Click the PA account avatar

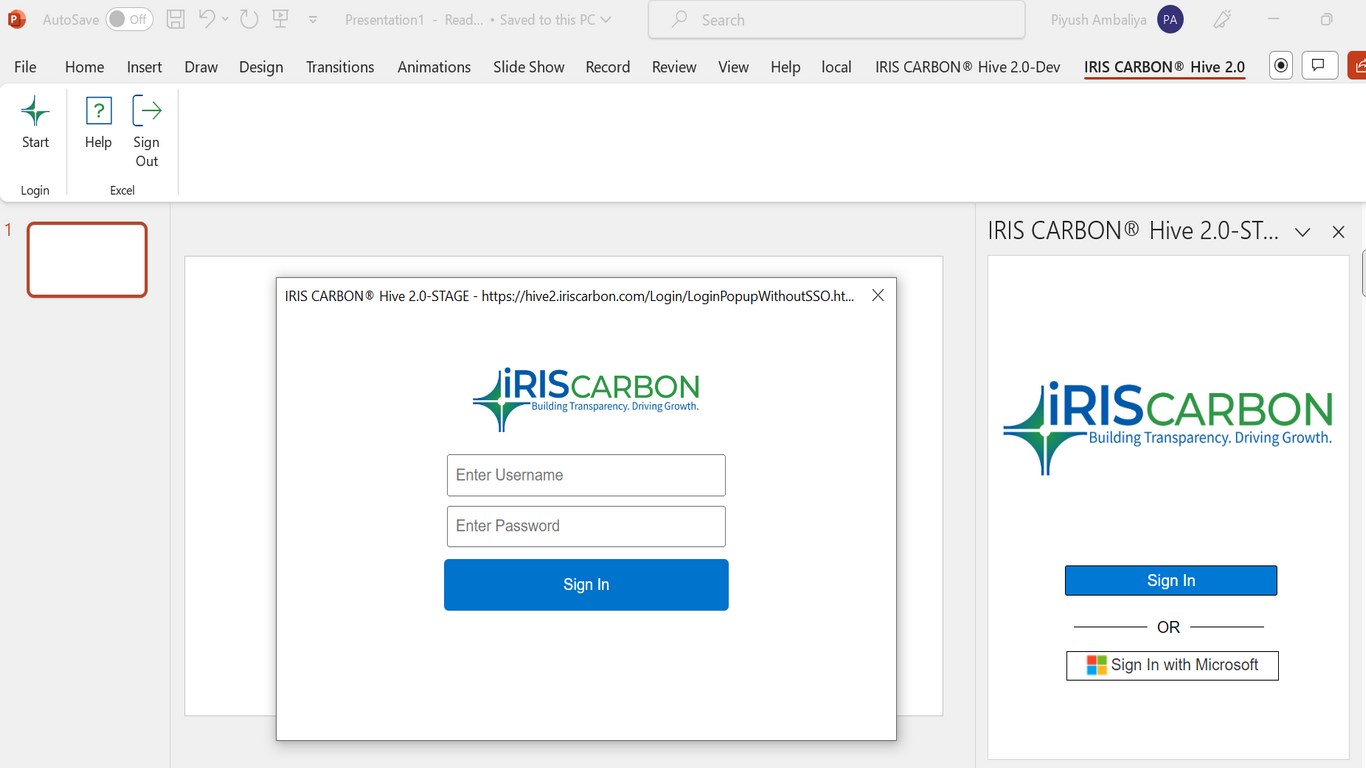coord(1170,19)
